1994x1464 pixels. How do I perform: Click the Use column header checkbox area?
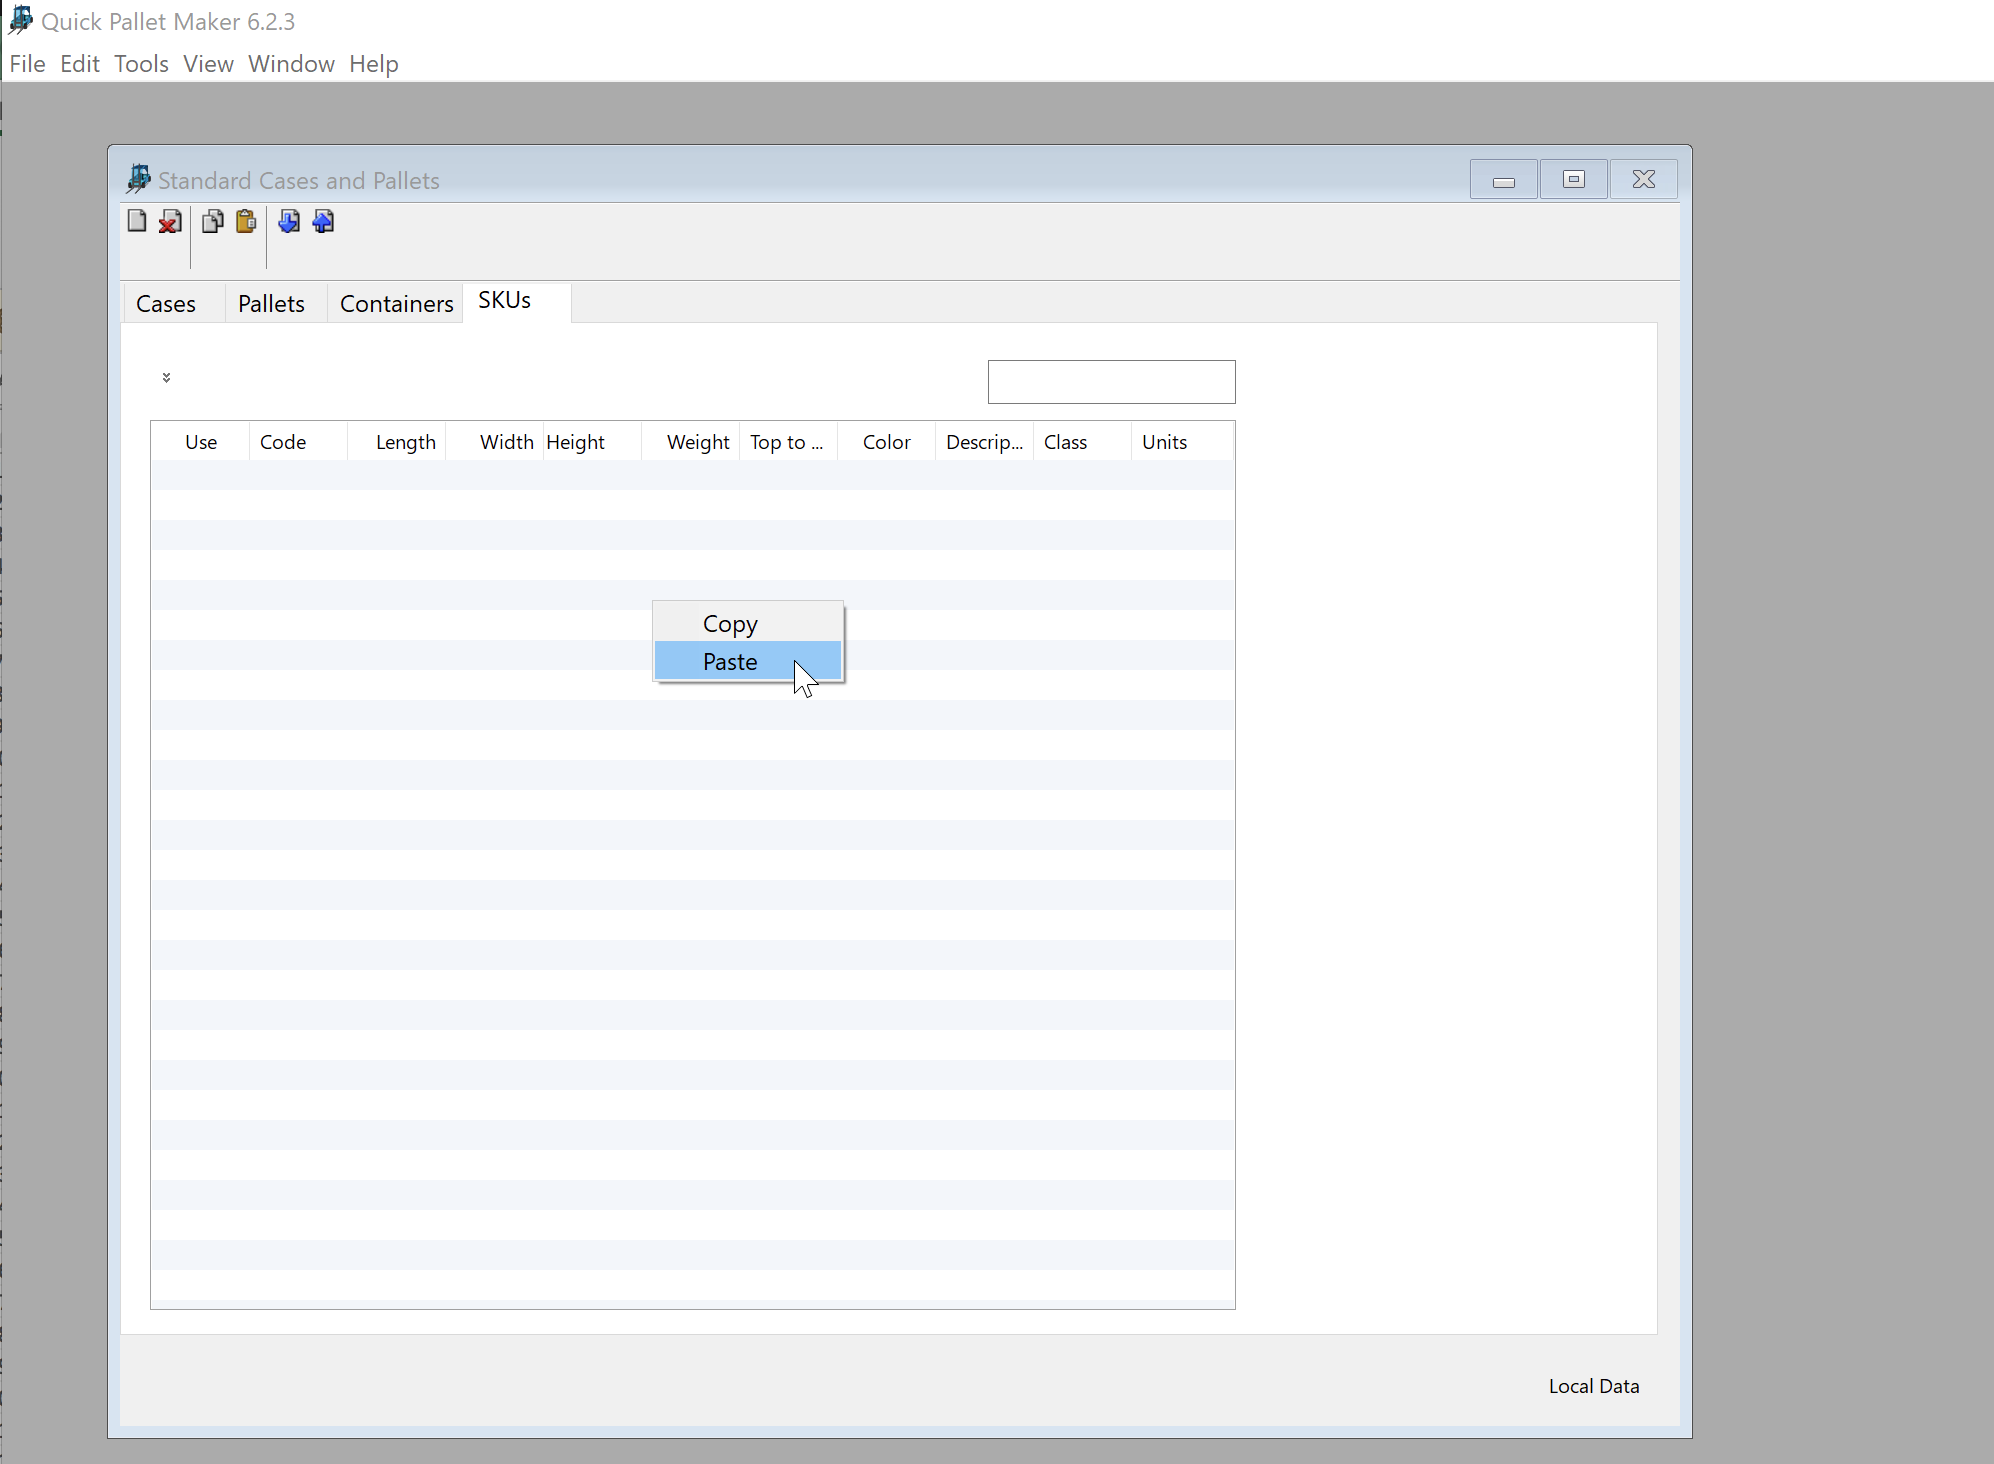200,441
